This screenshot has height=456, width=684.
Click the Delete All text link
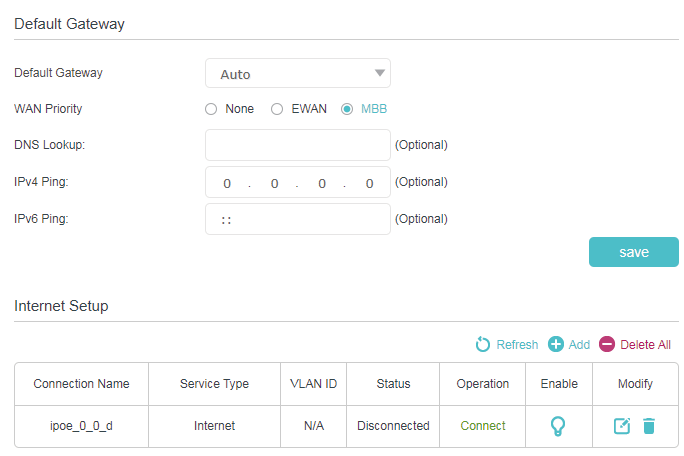[x=646, y=345]
